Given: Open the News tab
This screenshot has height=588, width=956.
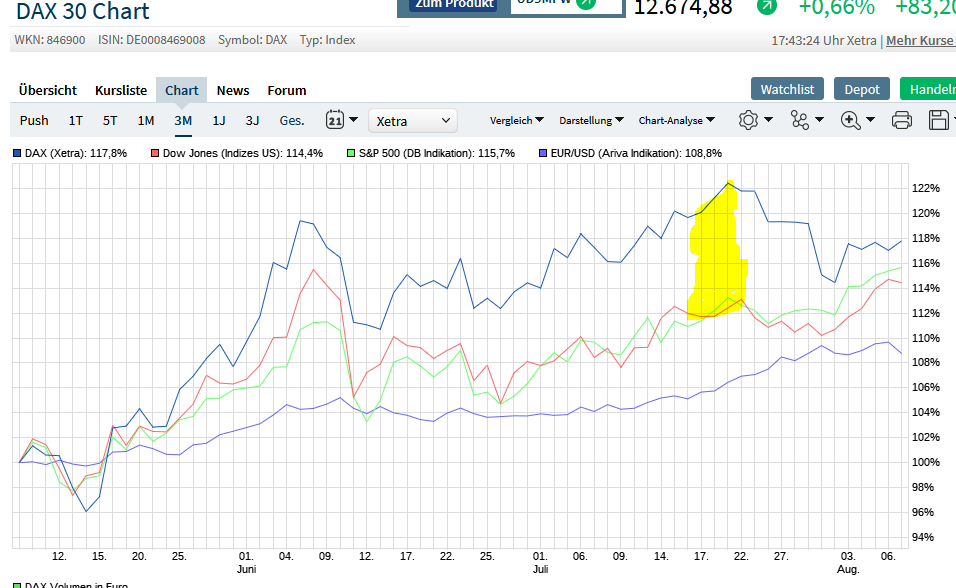Looking at the screenshot, I should 233,90.
